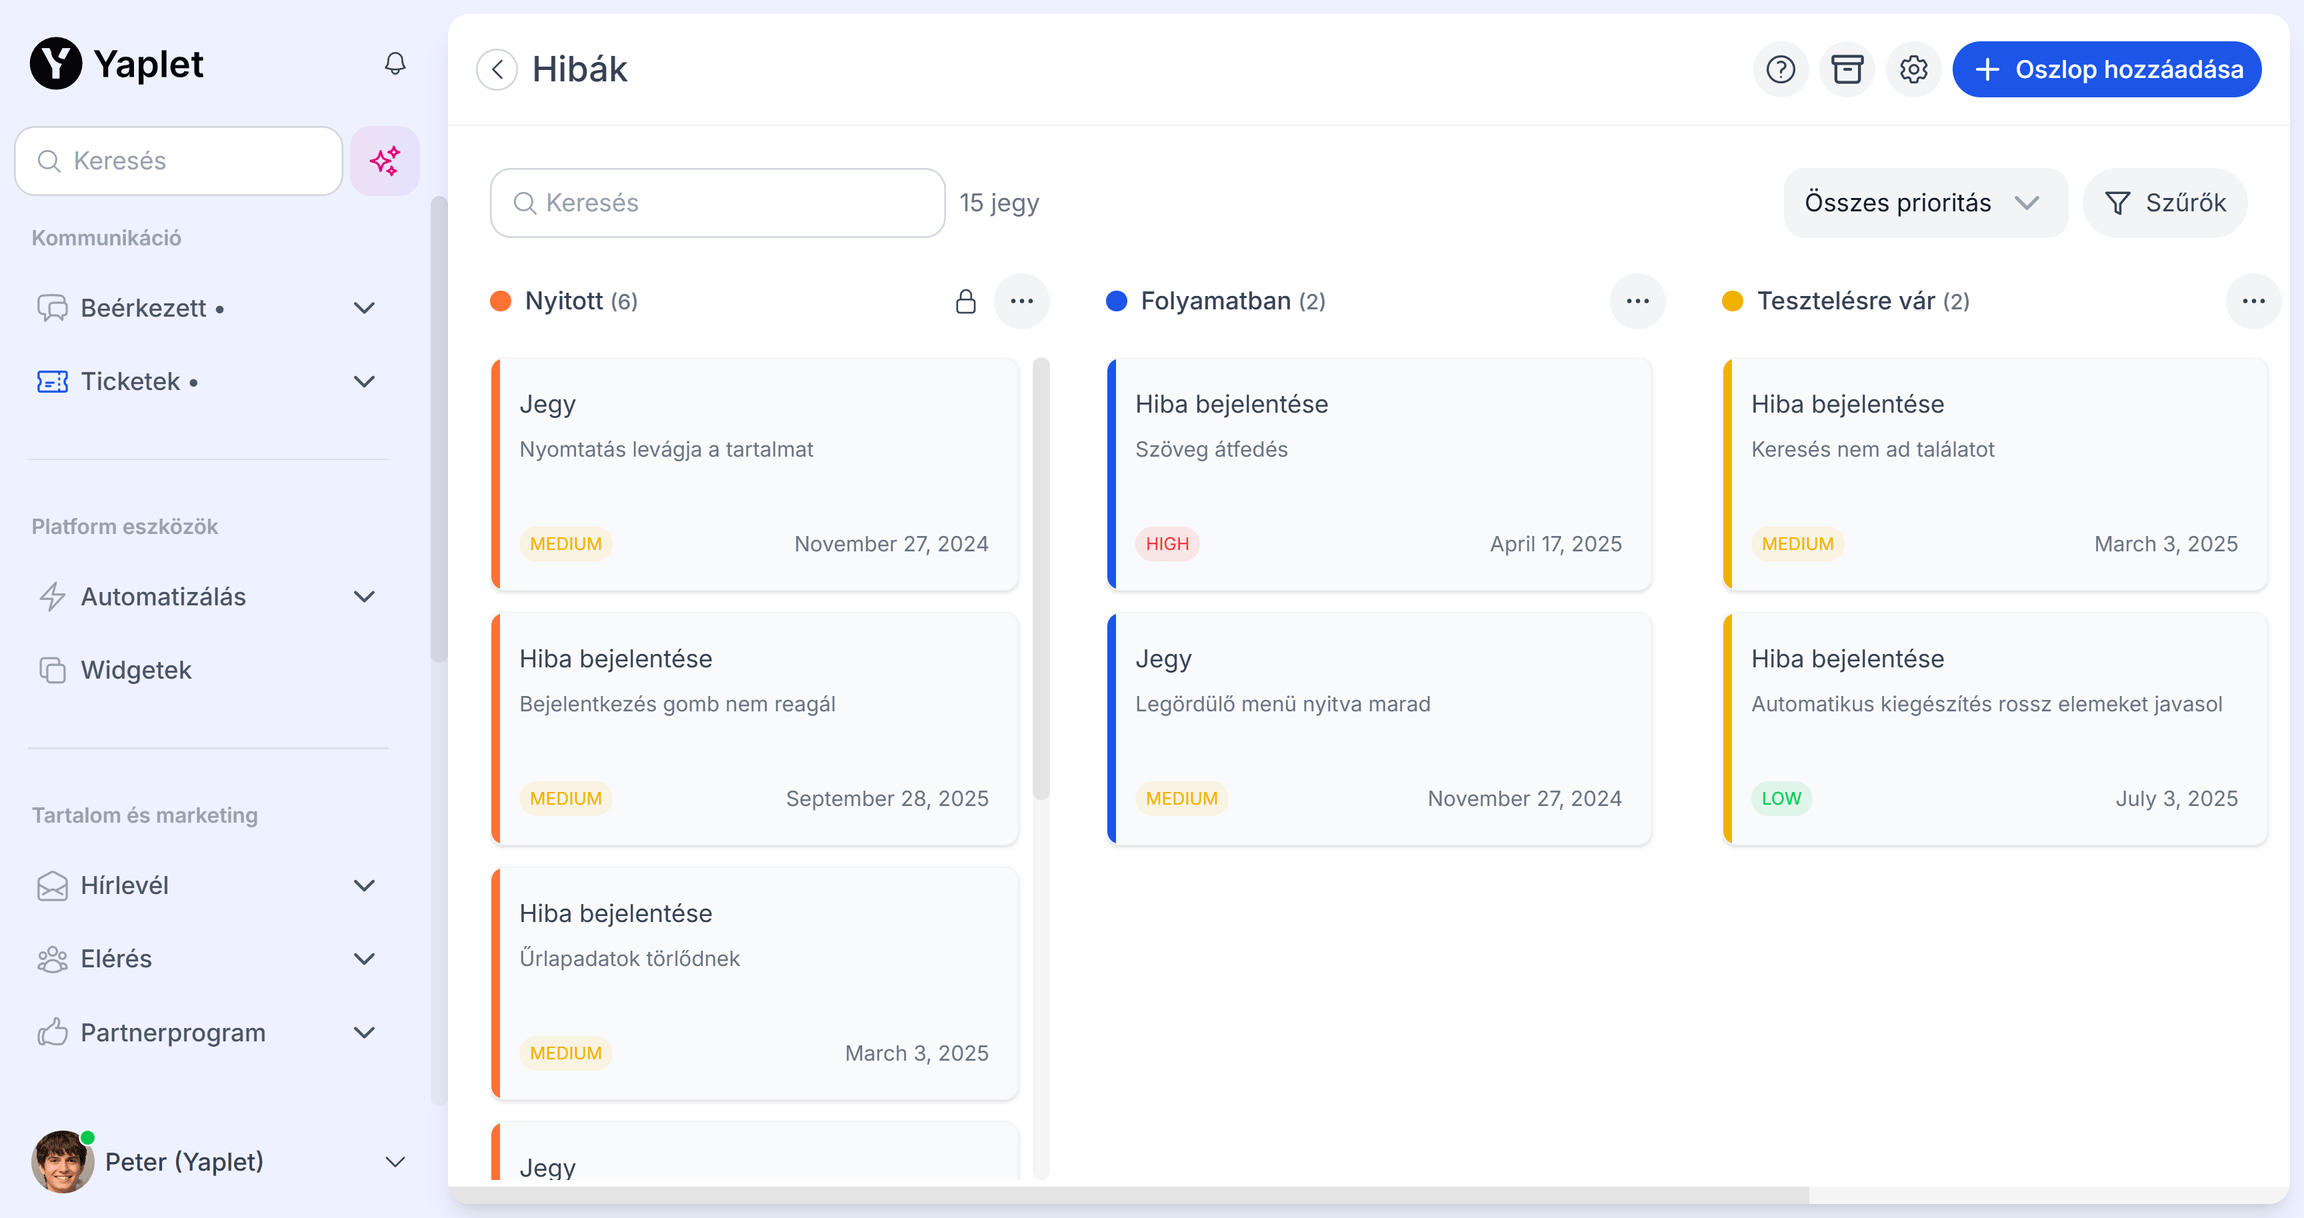Expand the Ticketek sidebar section
This screenshot has width=2304, height=1218.
[x=364, y=382]
